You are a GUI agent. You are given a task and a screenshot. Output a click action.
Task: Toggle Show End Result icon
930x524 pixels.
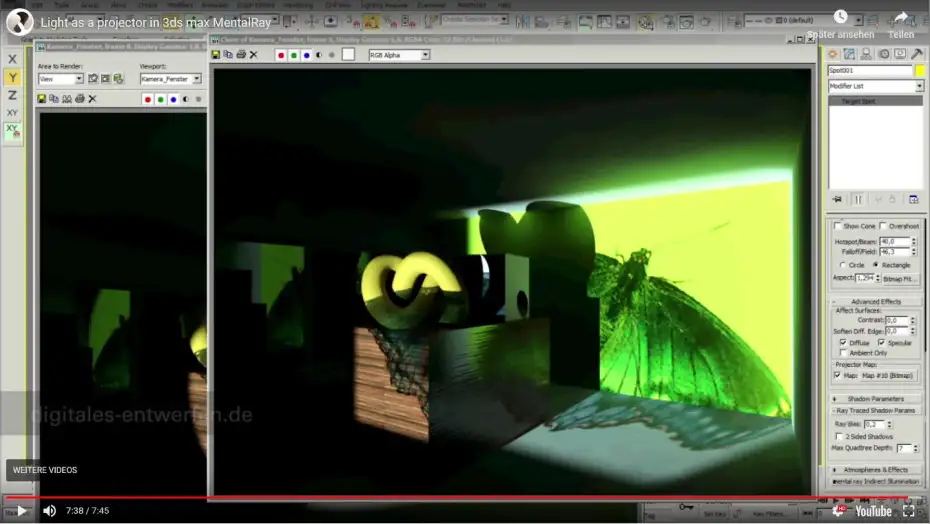click(x=858, y=199)
